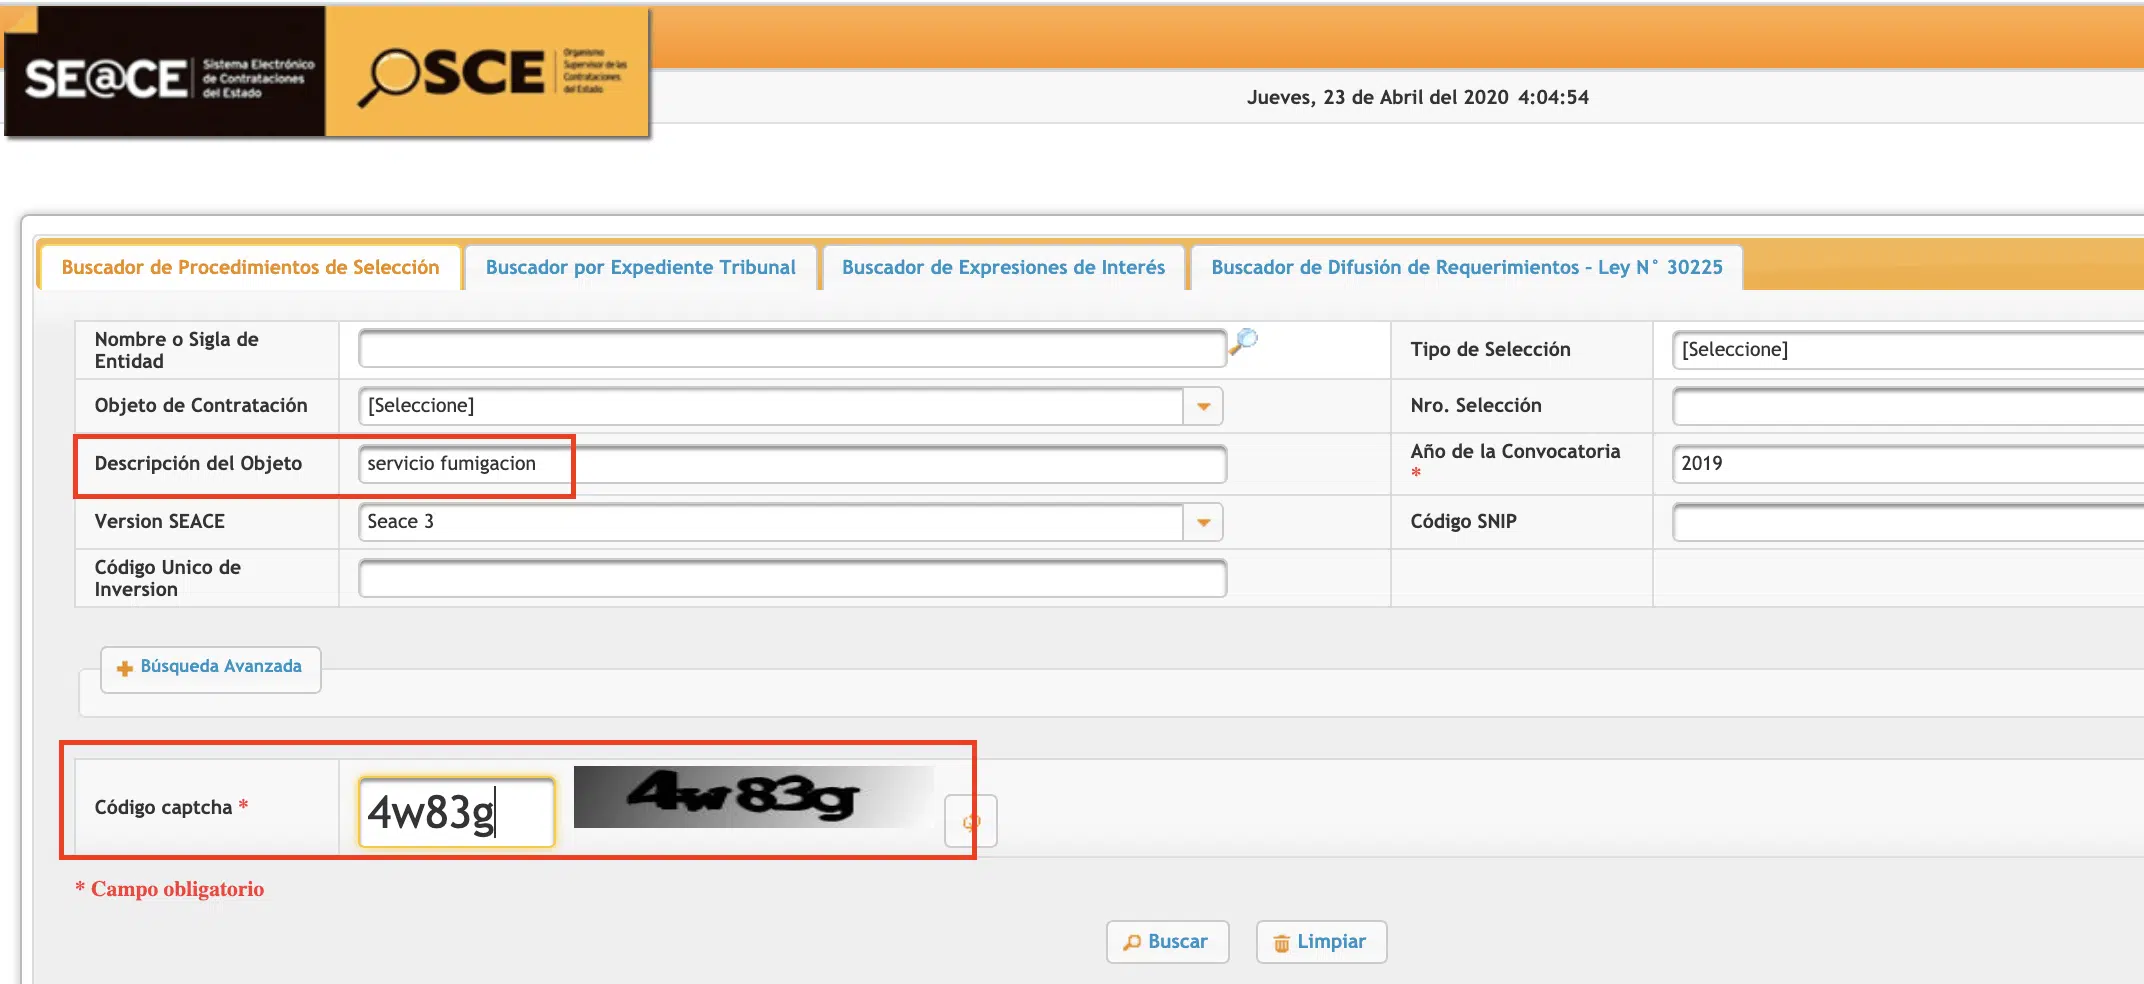Open Buscador de Expresiones de Interés tab
The height and width of the screenshot is (984, 2144).
pyautogui.click(x=1003, y=268)
